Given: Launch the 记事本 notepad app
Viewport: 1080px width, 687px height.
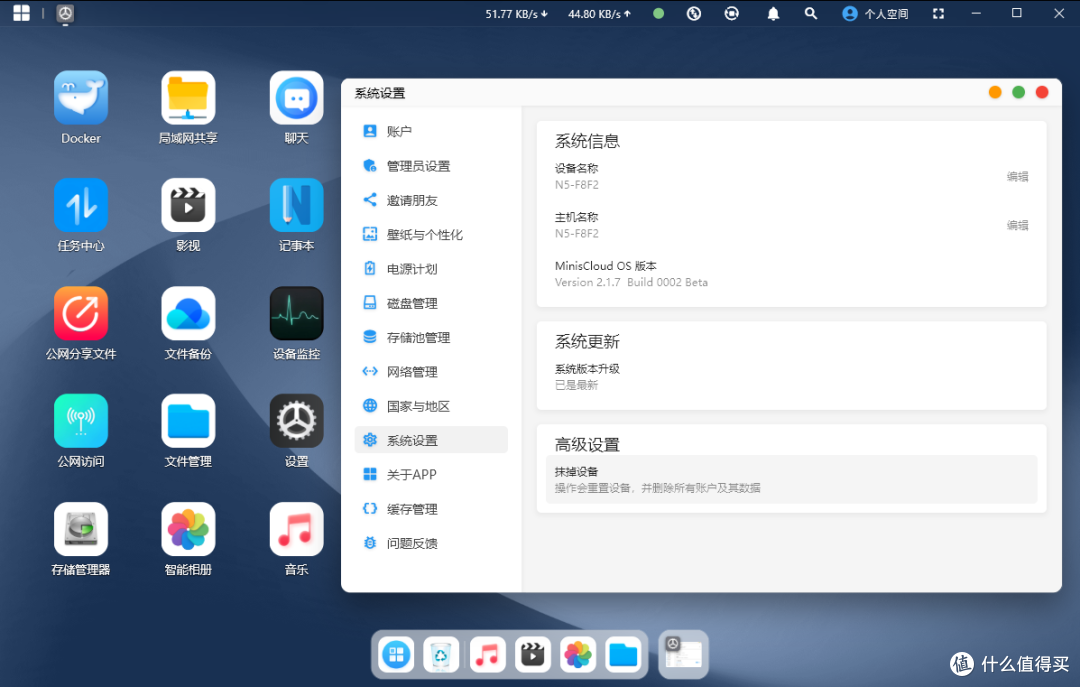Looking at the screenshot, I should 296,205.
